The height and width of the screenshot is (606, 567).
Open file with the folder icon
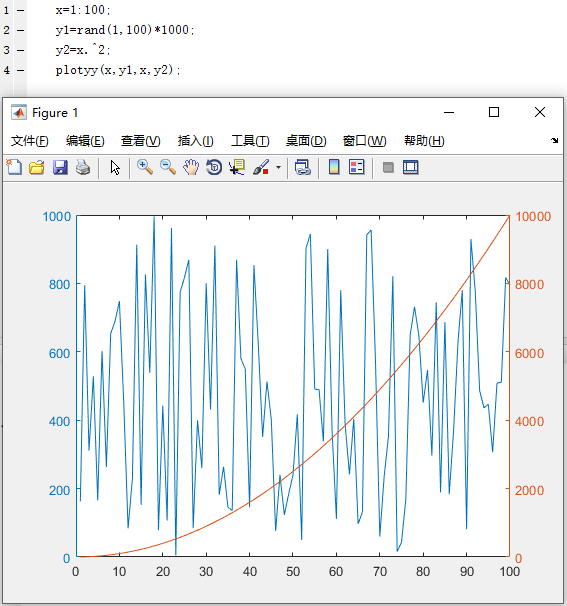pos(37,167)
